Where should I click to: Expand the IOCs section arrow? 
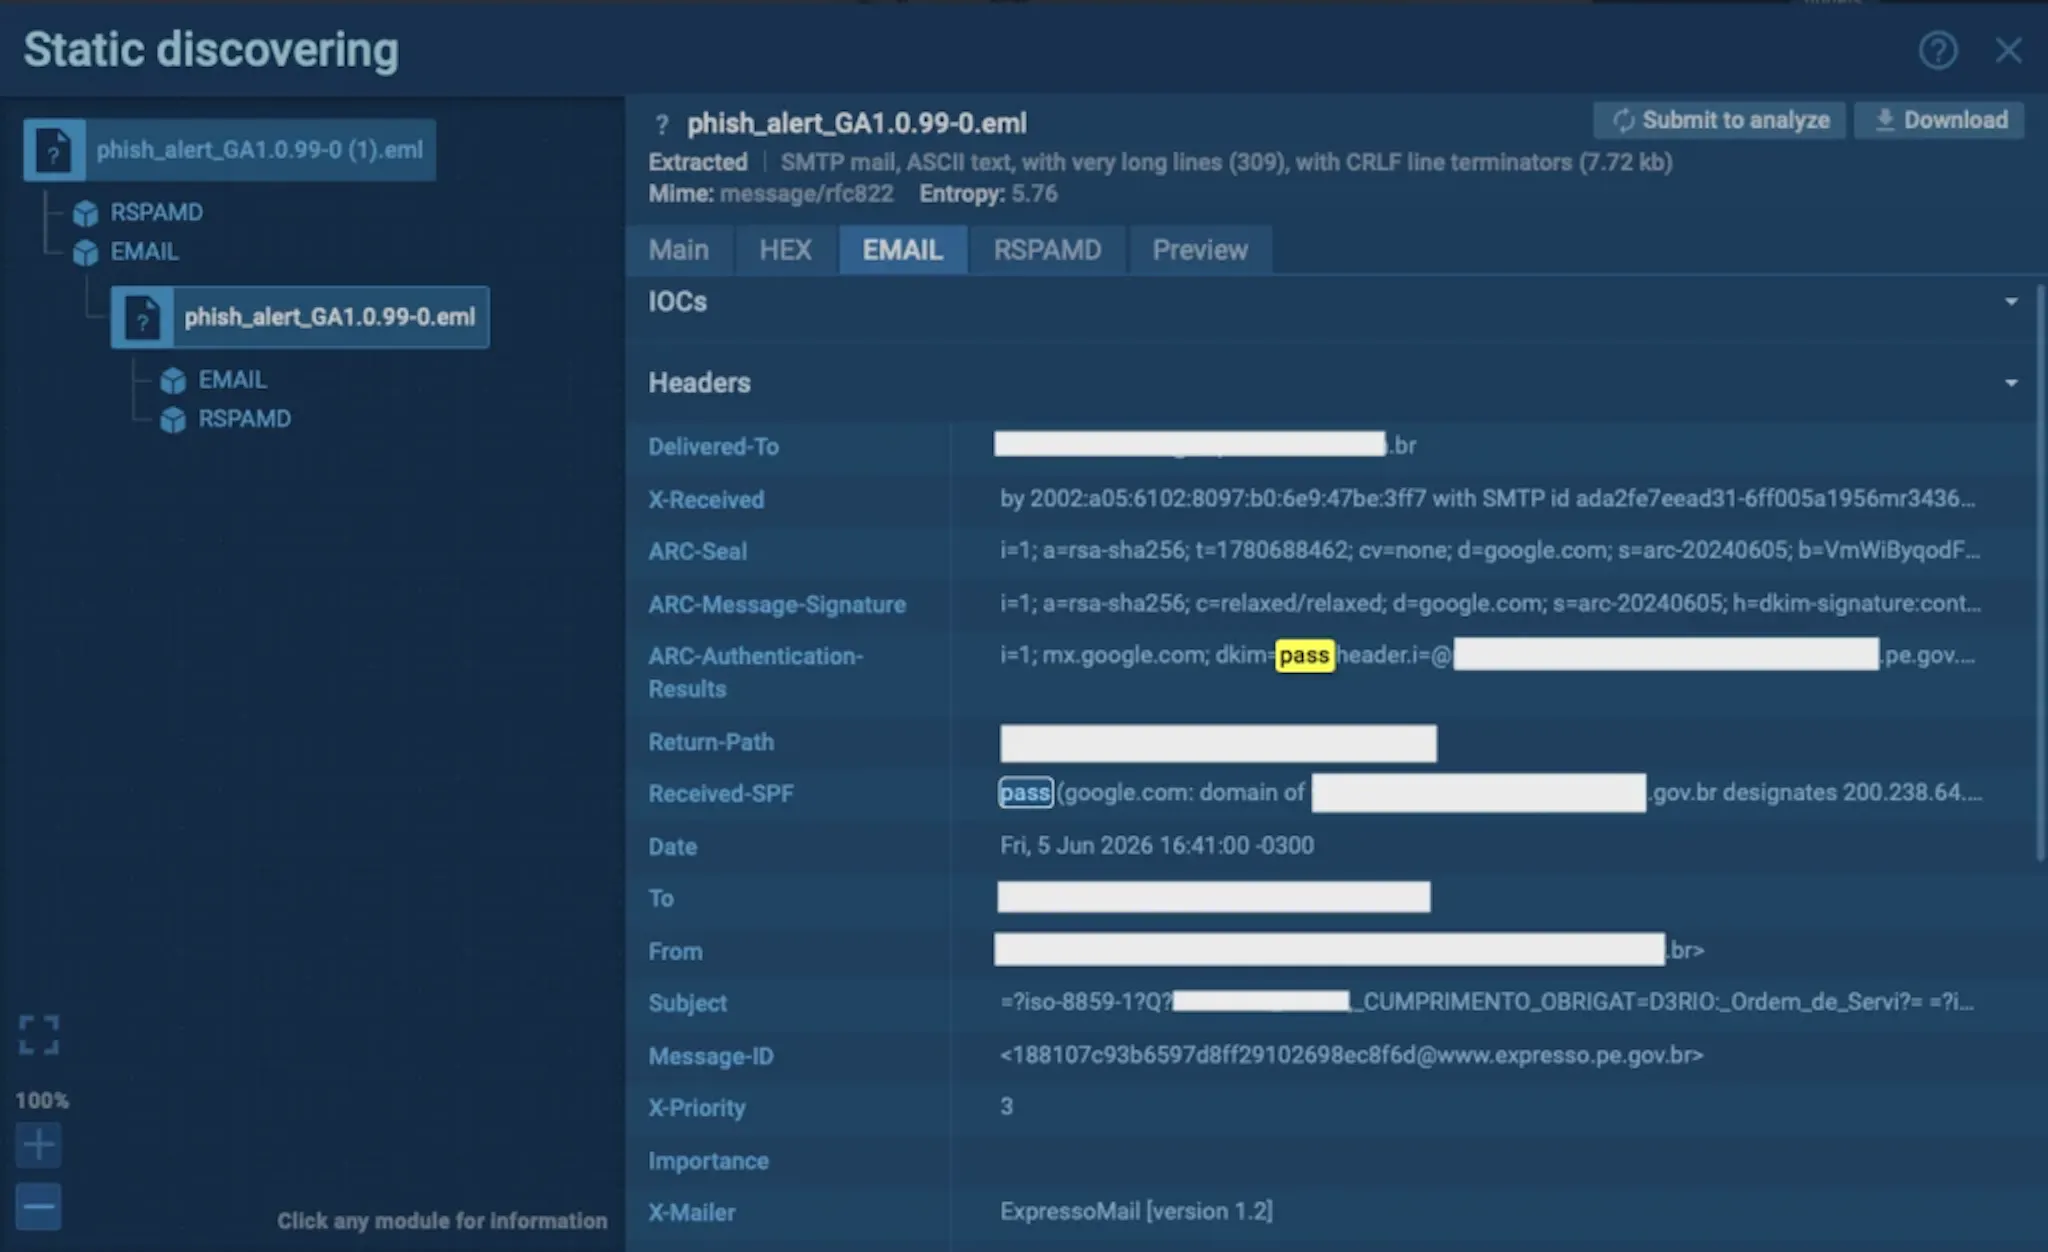(x=2011, y=301)
